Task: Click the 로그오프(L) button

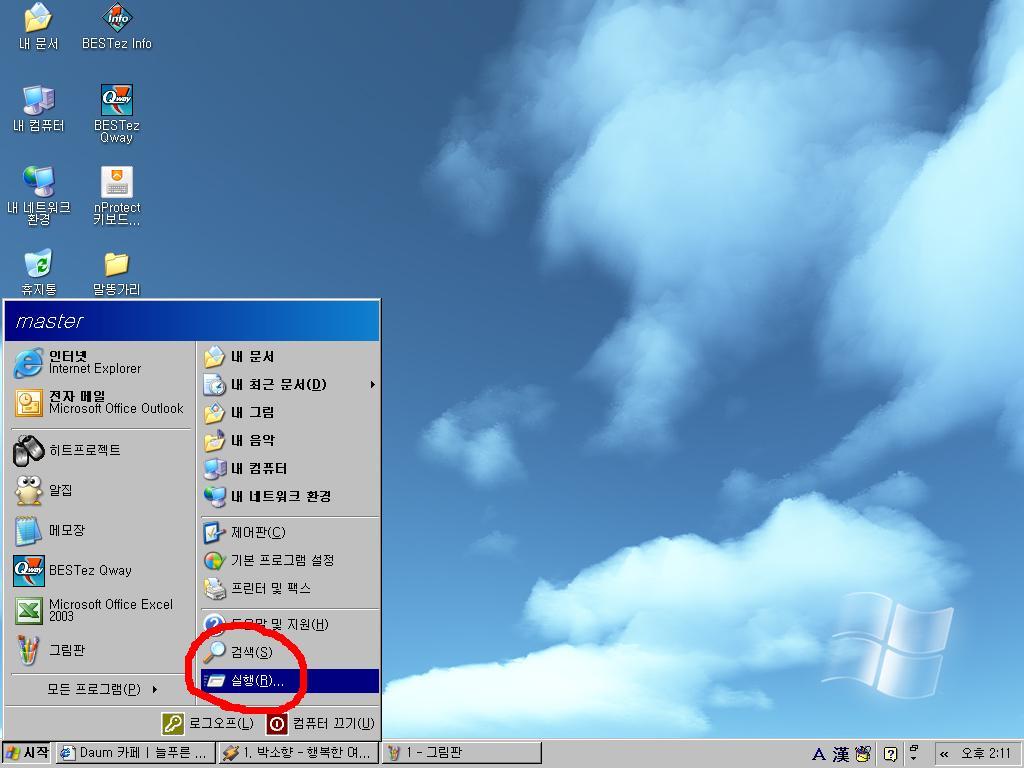Action: tap(208, 723)
